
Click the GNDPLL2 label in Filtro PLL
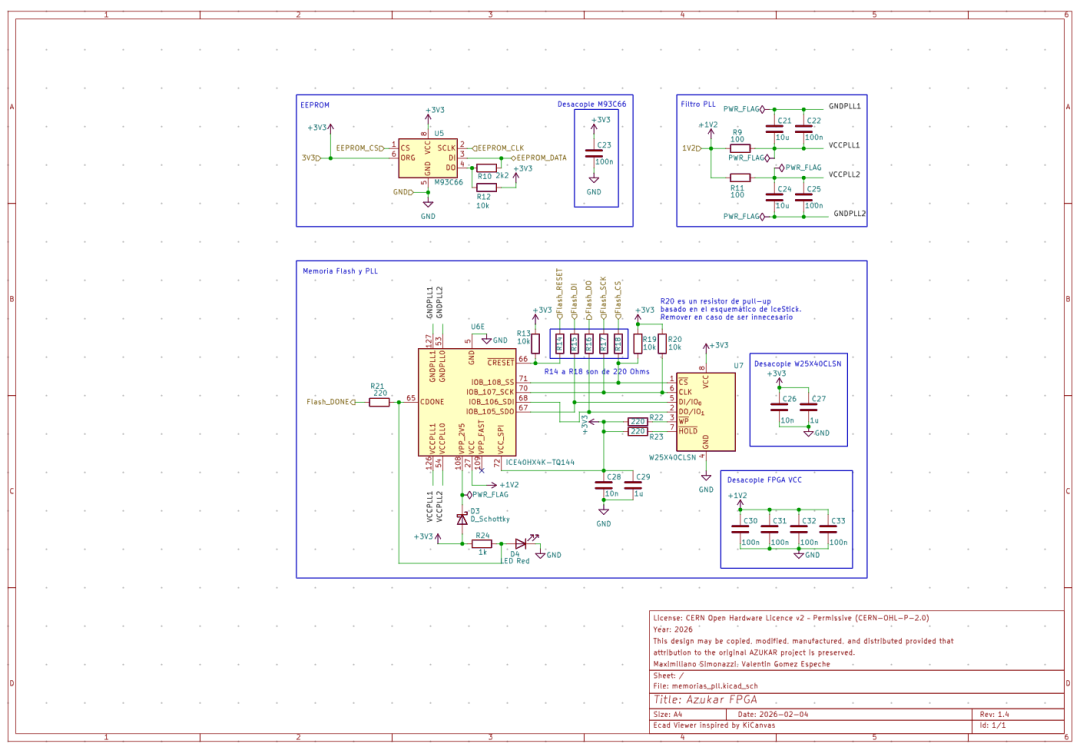[849, 214]
